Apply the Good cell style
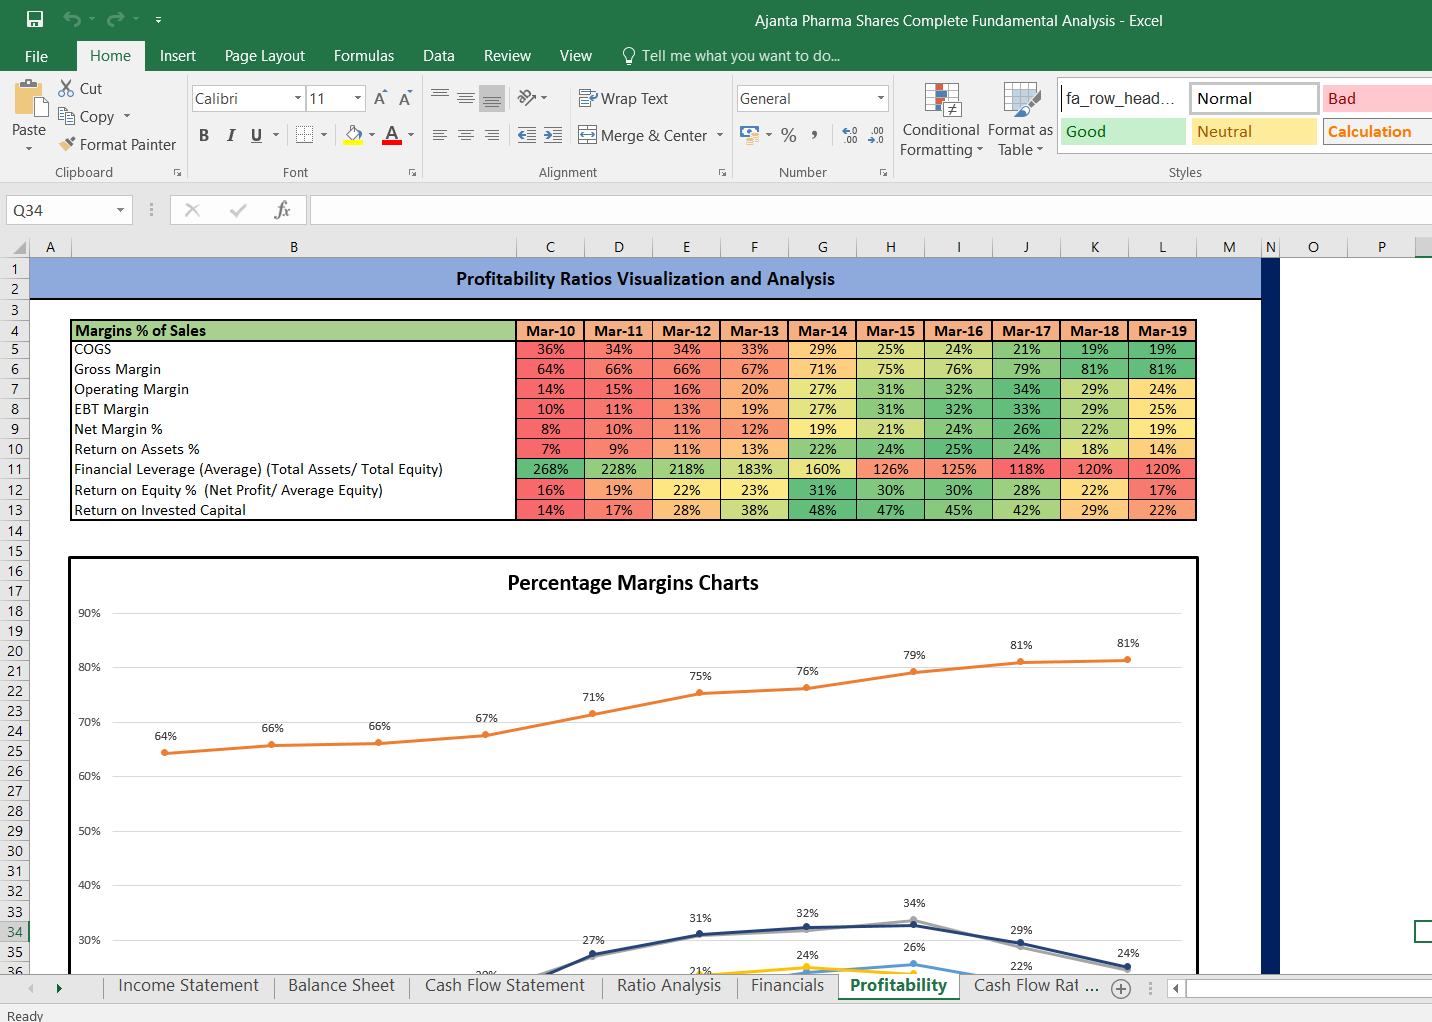 (x=1123, y=132)
